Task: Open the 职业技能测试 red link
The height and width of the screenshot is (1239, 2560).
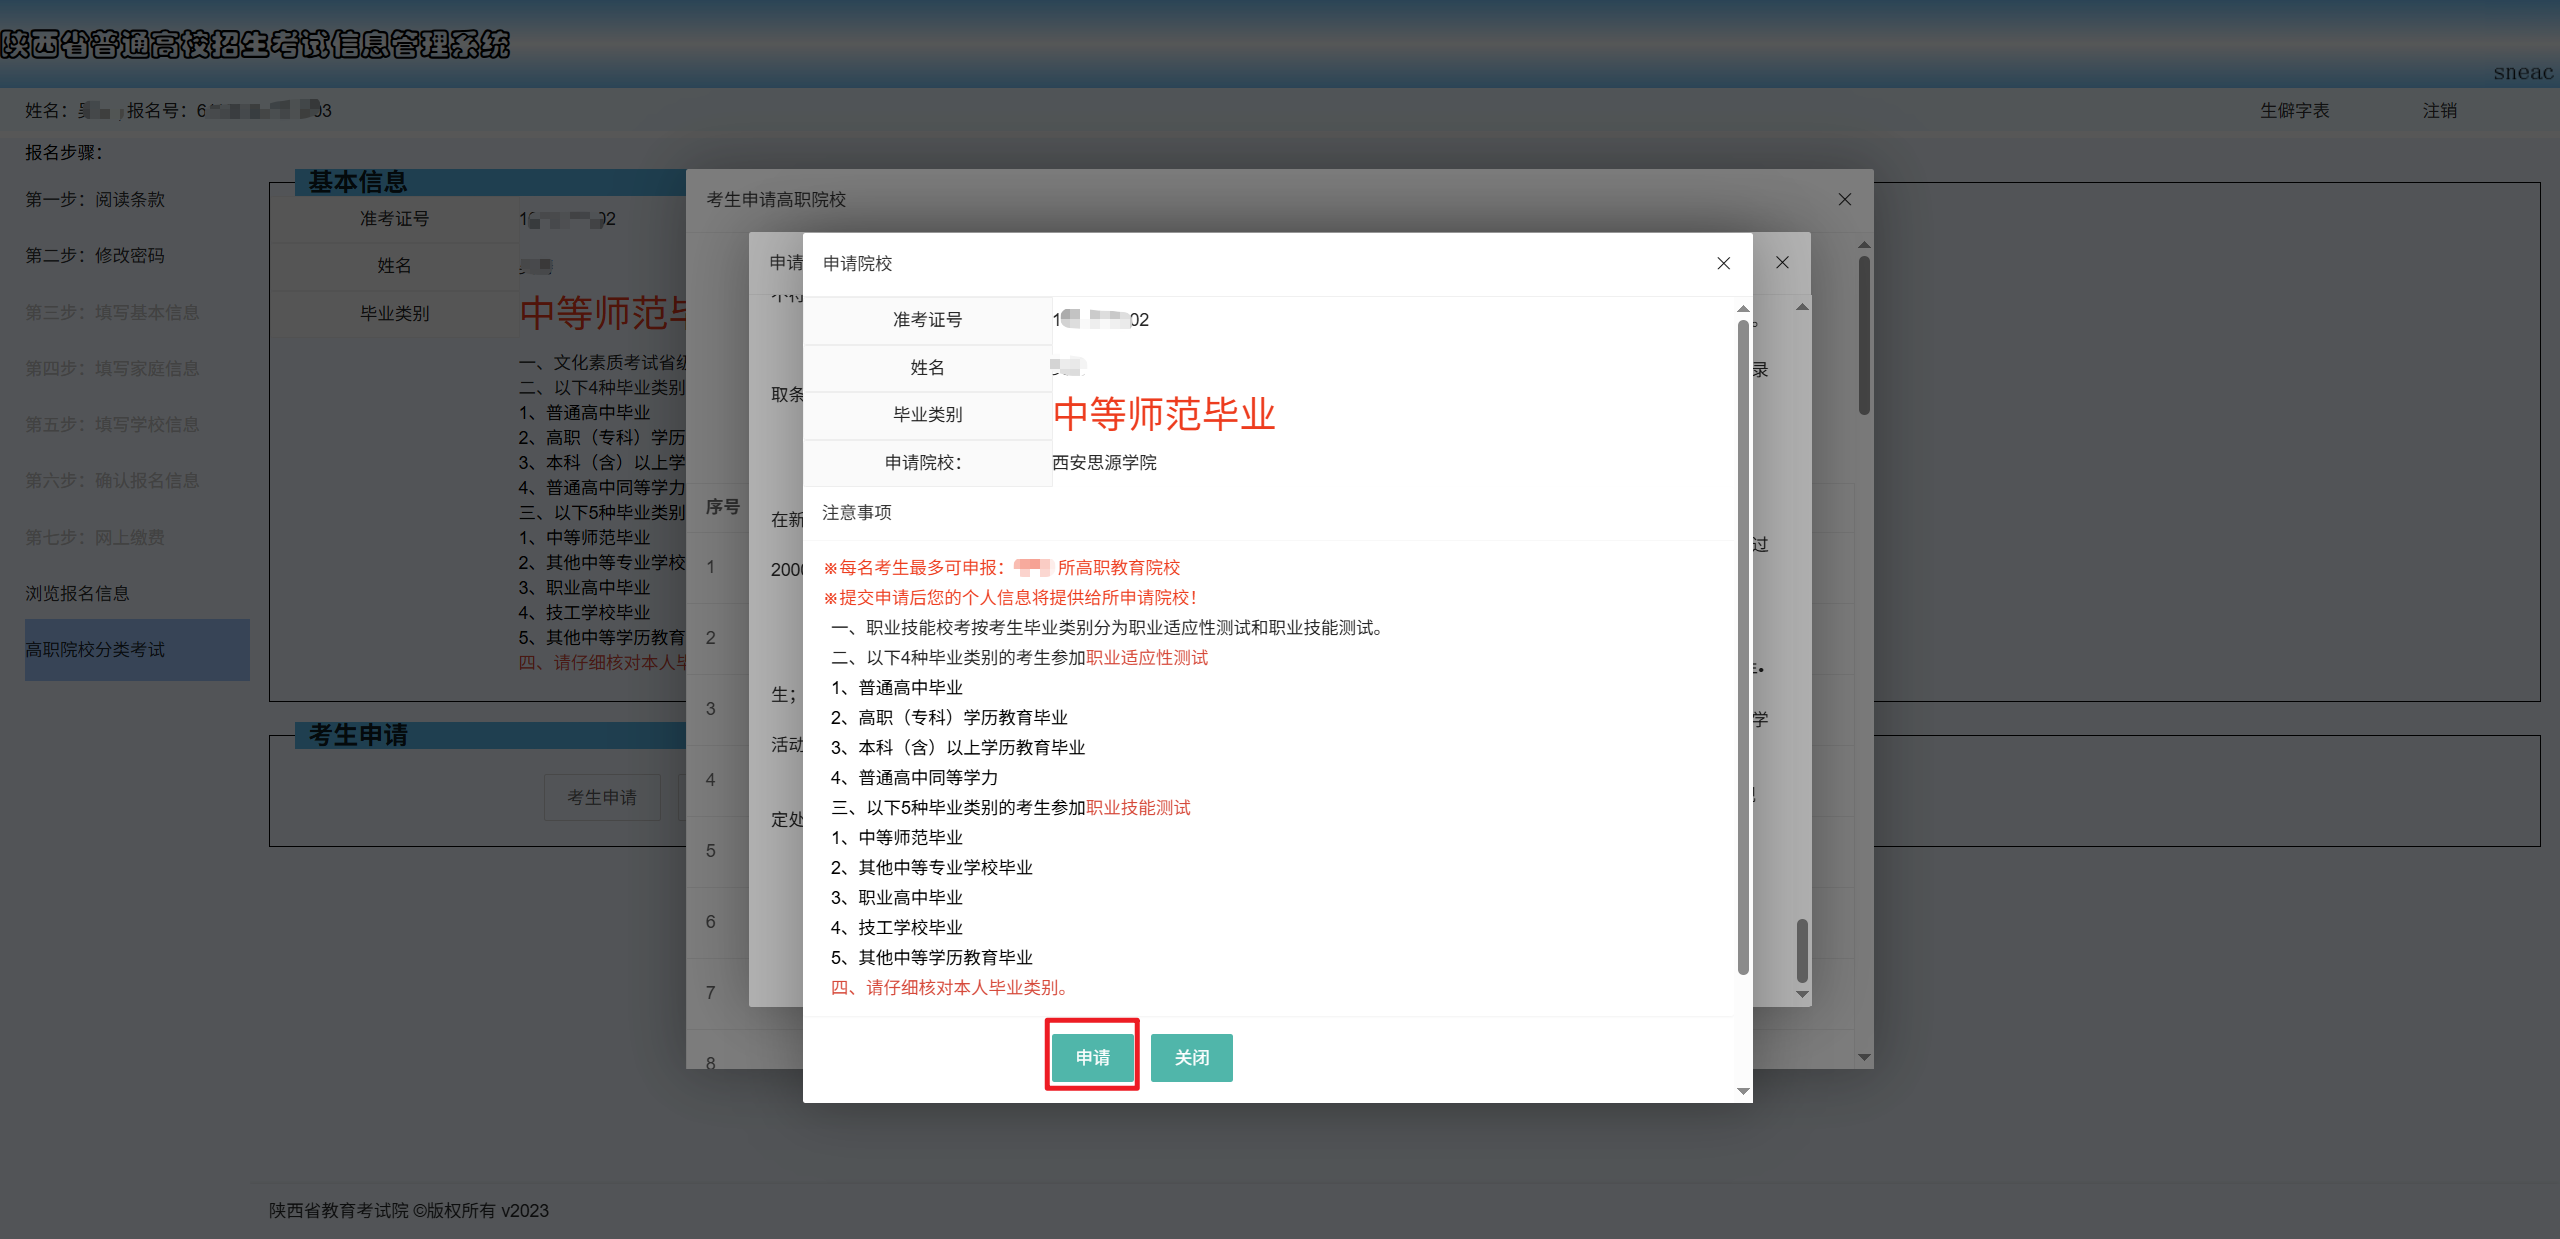Action: (1138, 807)
